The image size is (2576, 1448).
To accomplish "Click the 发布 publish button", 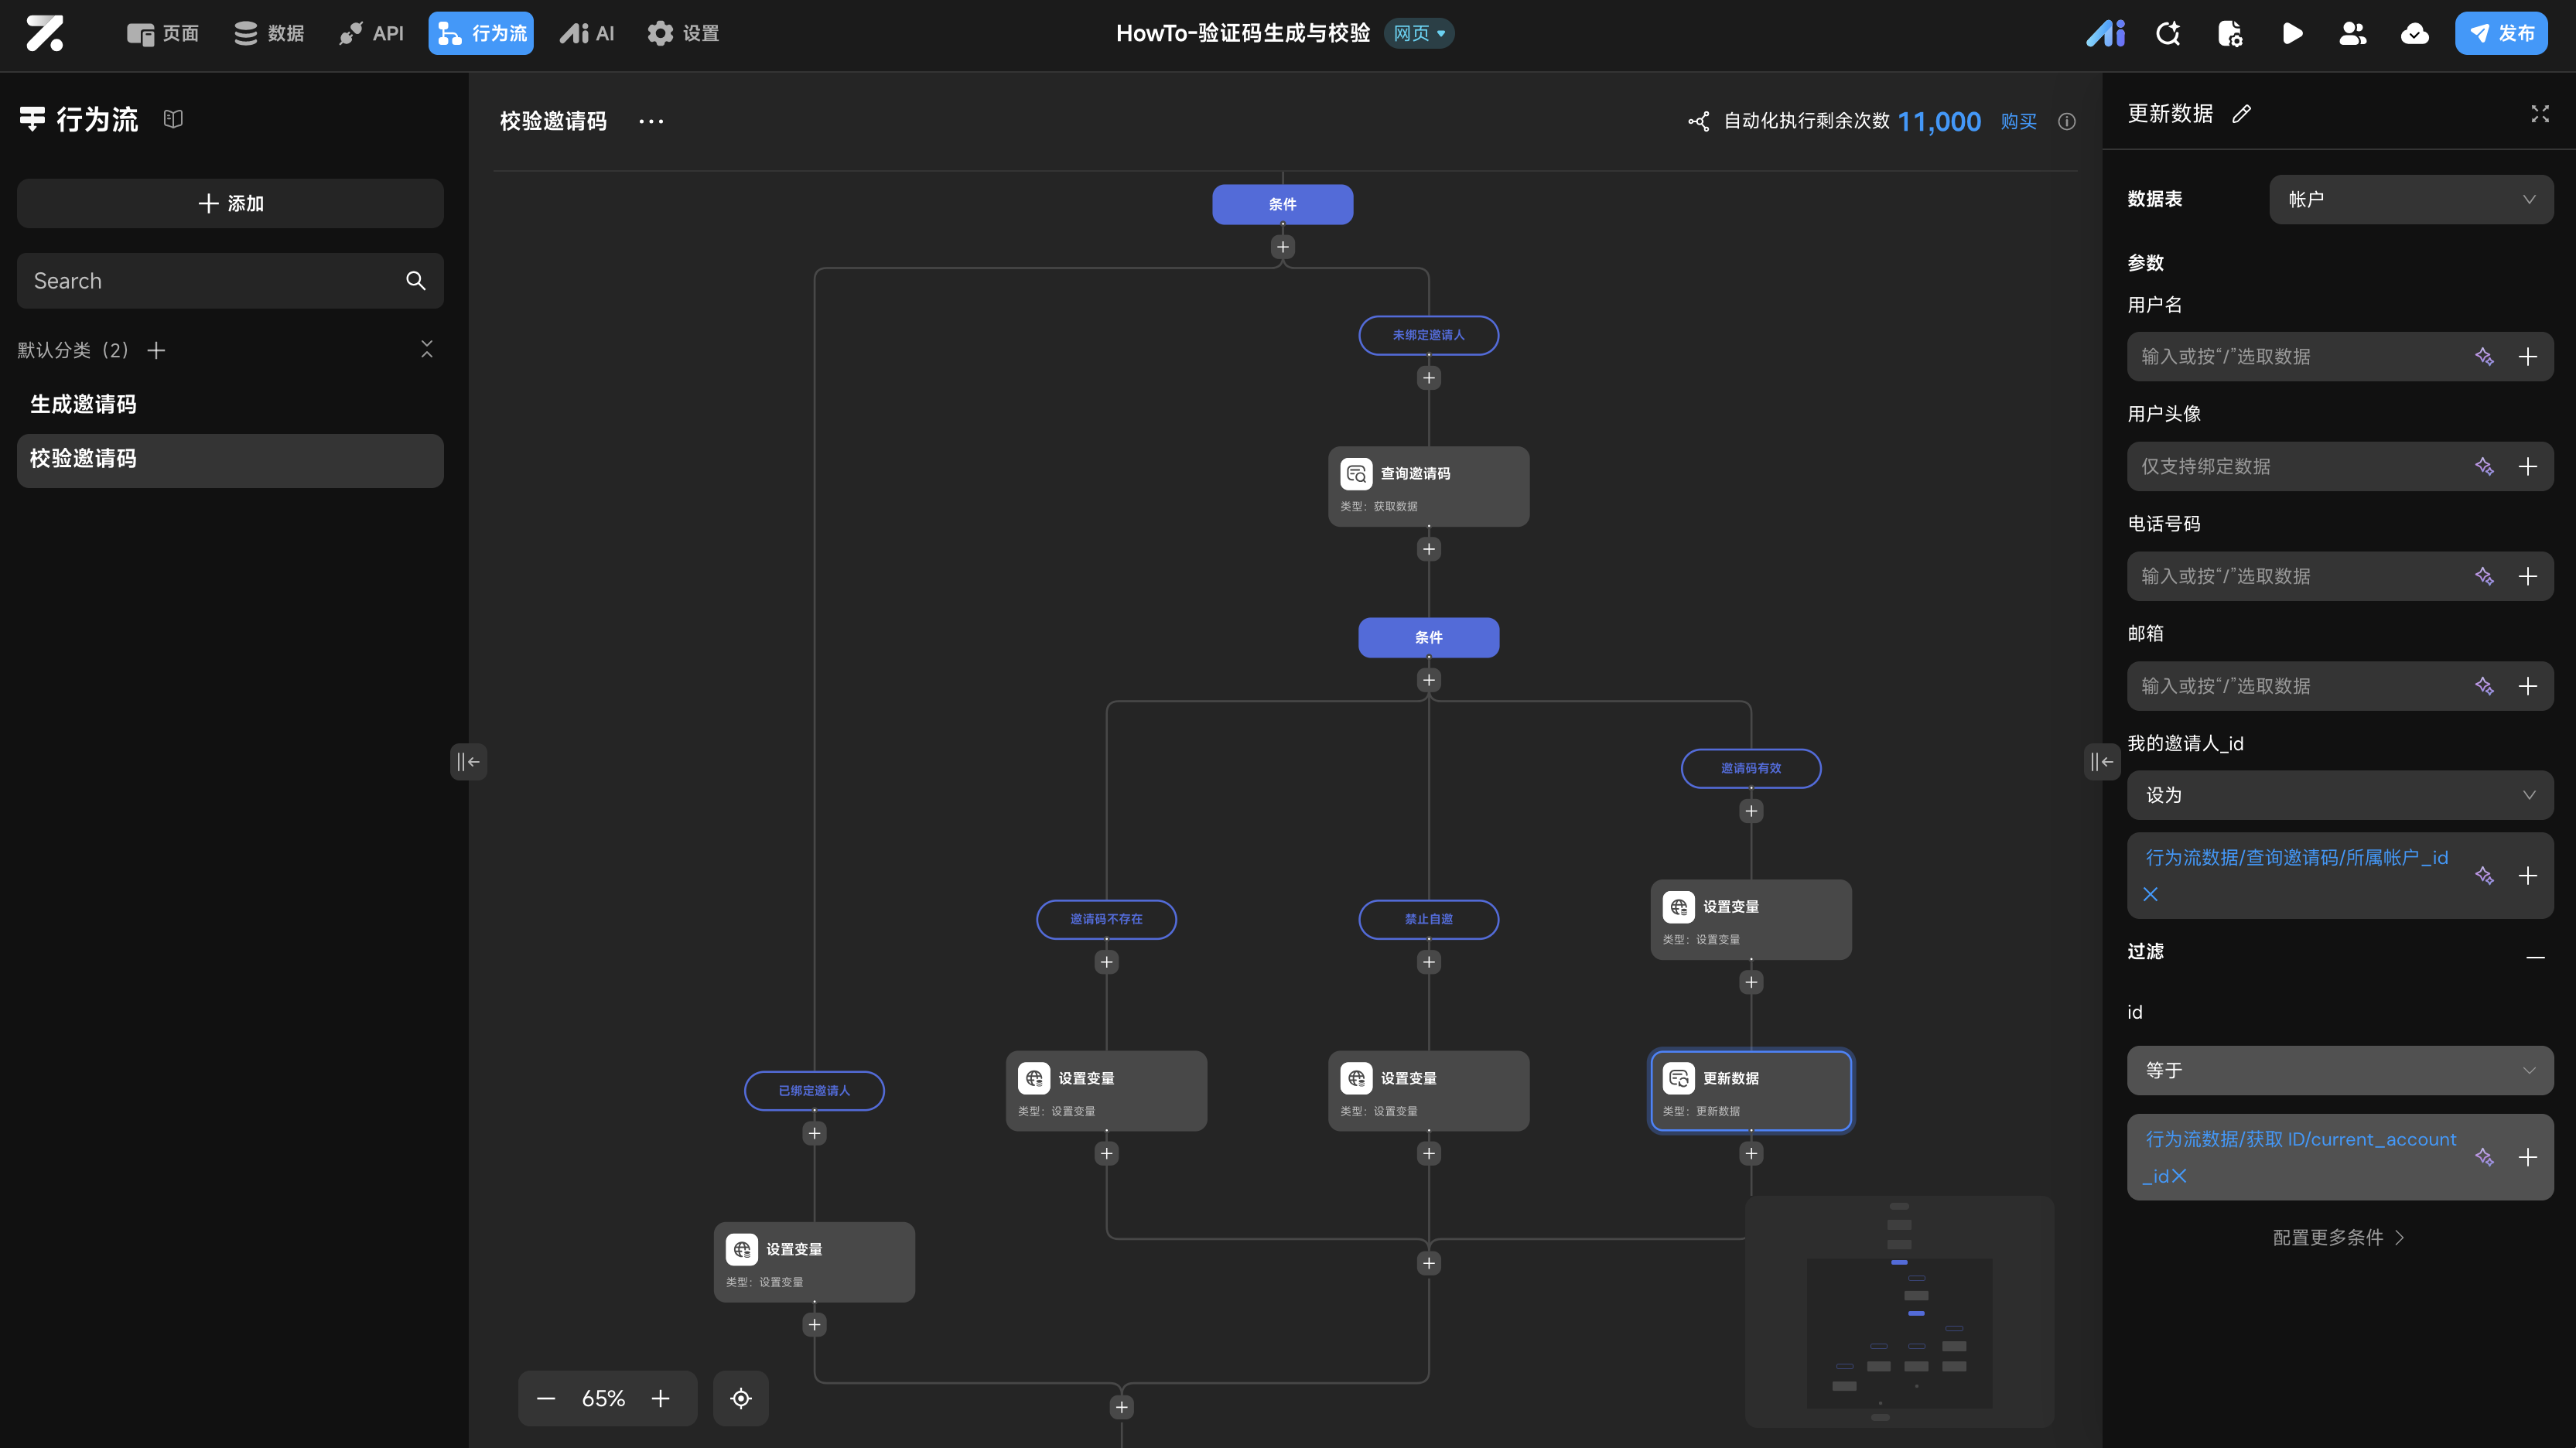I will point(2500,34).
